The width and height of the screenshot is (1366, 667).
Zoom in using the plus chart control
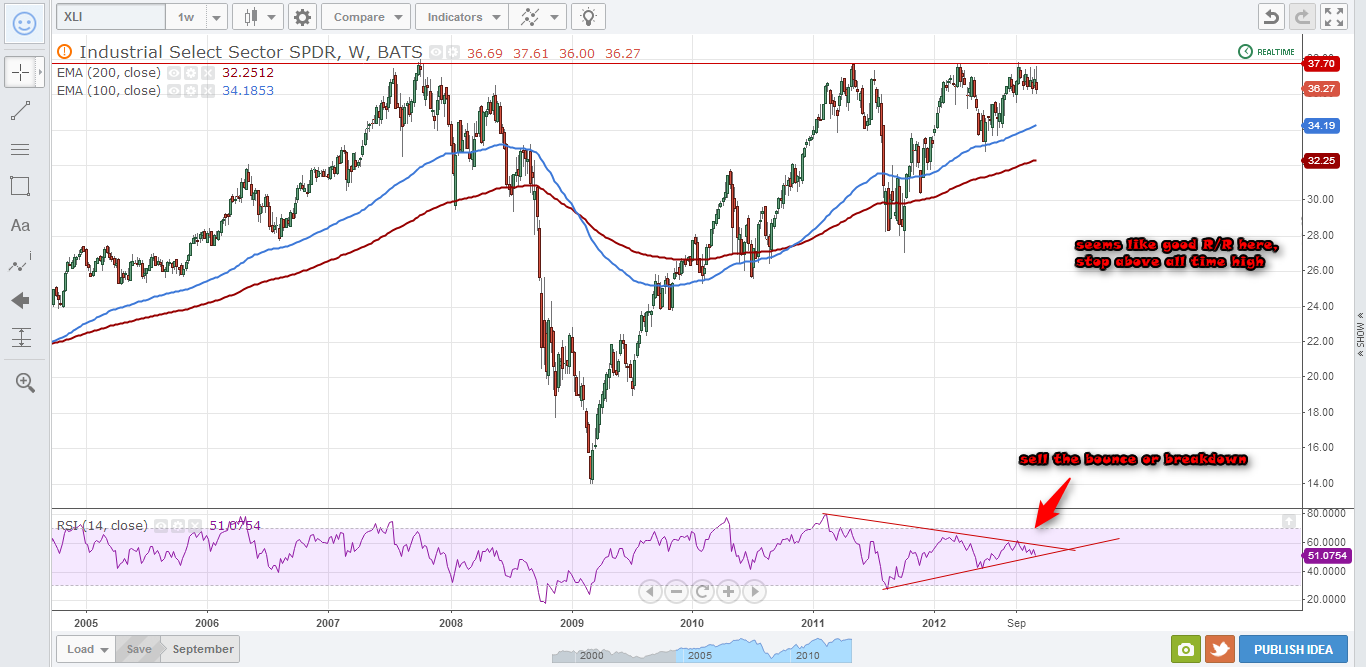pos(728,591)
